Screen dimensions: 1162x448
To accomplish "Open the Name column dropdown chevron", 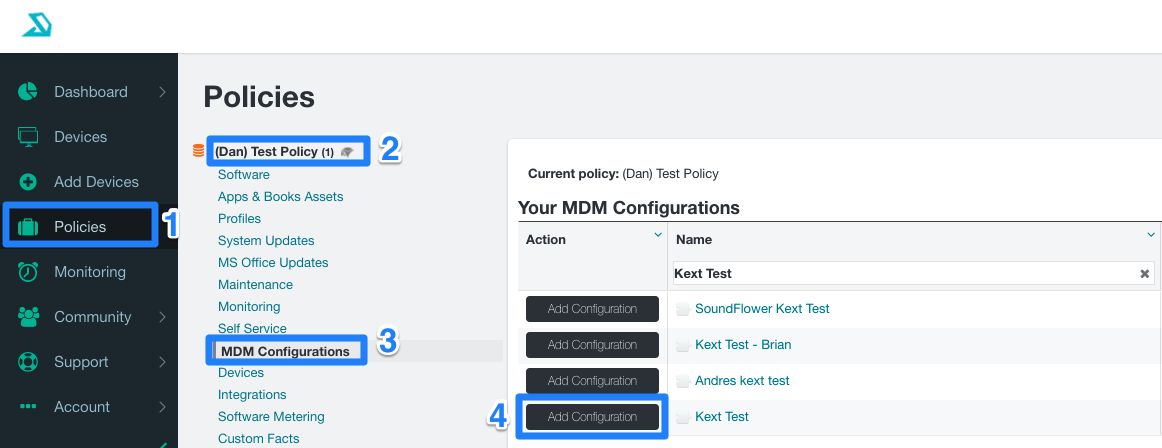I will point(1151,235).
